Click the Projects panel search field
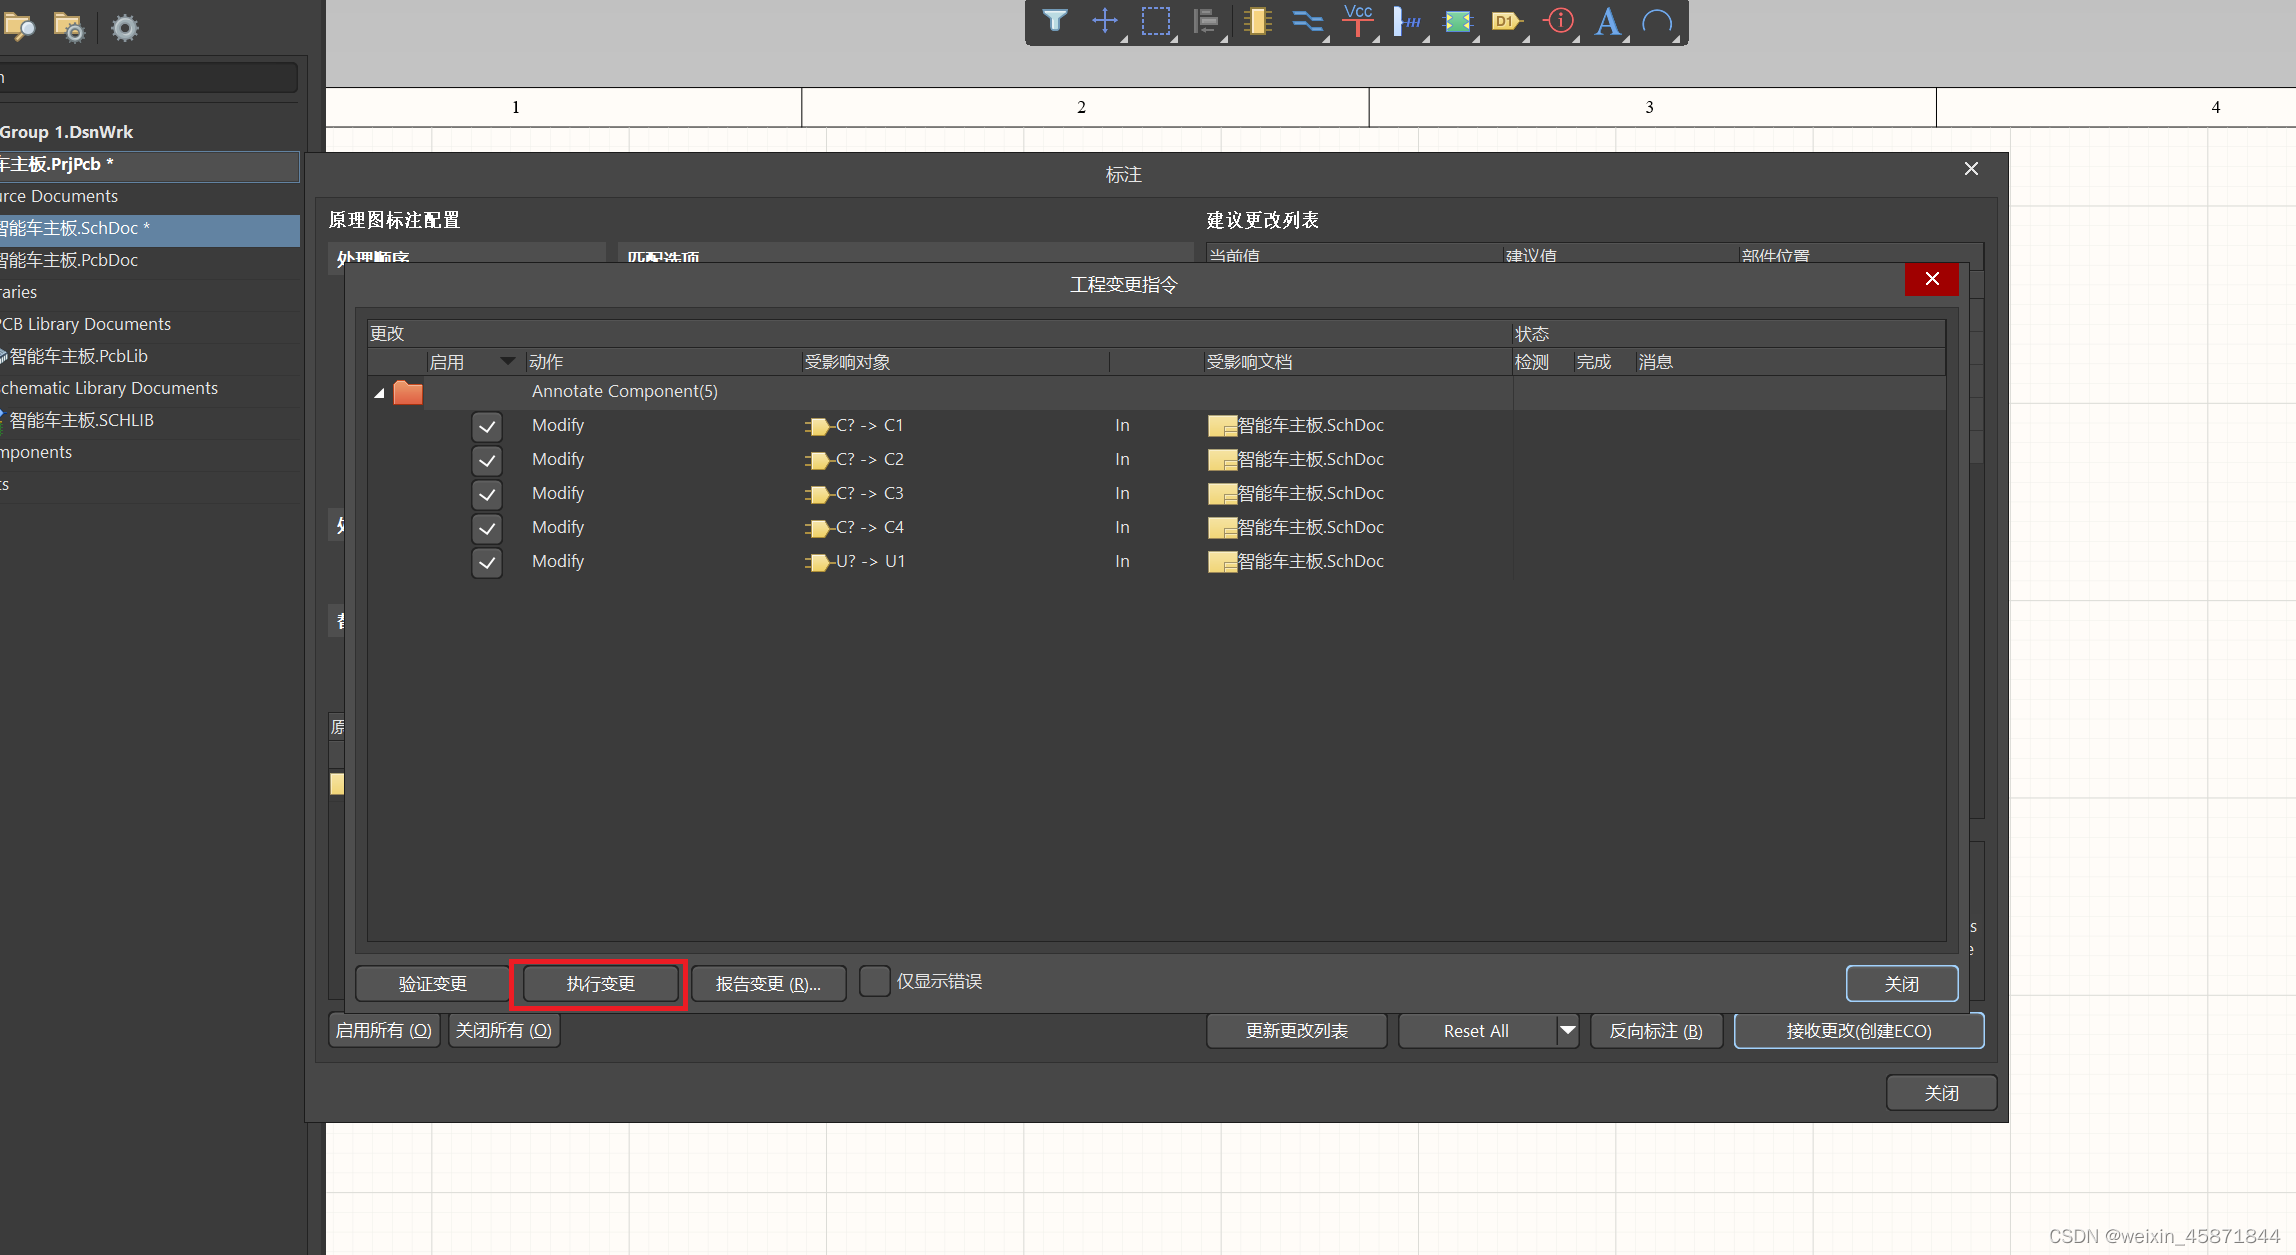This screenshot has height=1255, width=2296. pos(150,78)
